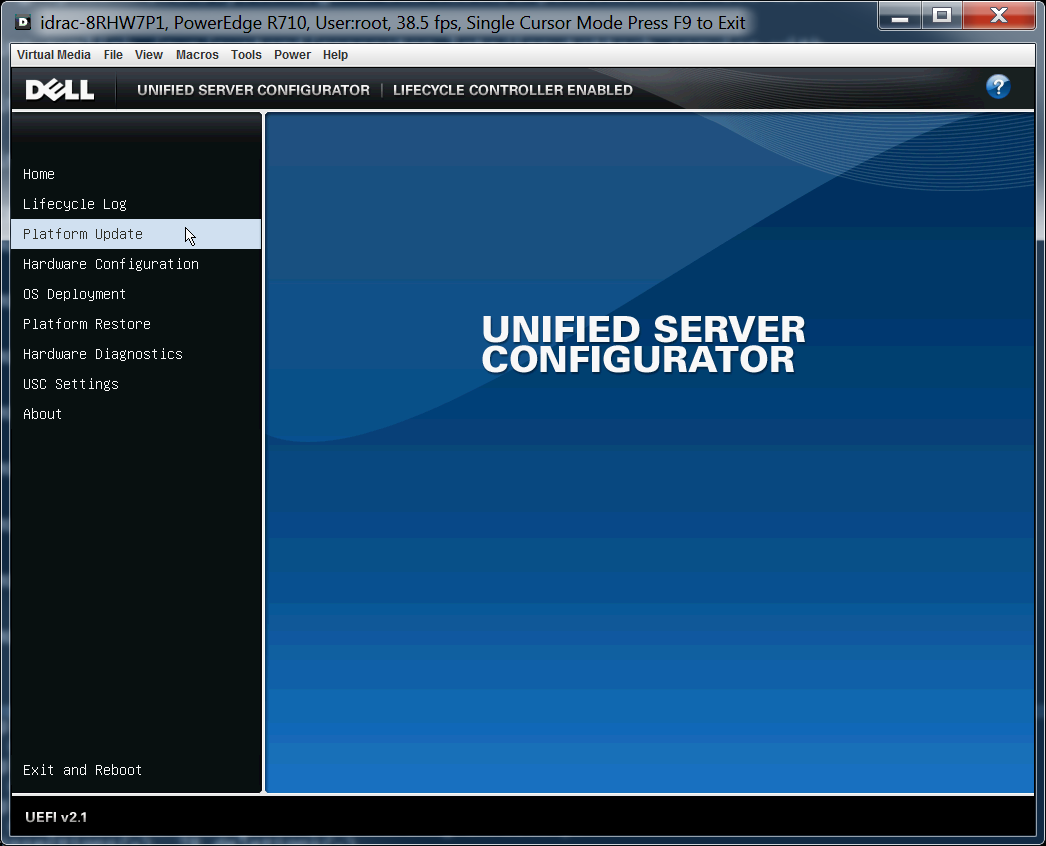The width and height of the screenshot is (1046, 846).
Task: Open the Power menu
Action: (x=292, y=55)
